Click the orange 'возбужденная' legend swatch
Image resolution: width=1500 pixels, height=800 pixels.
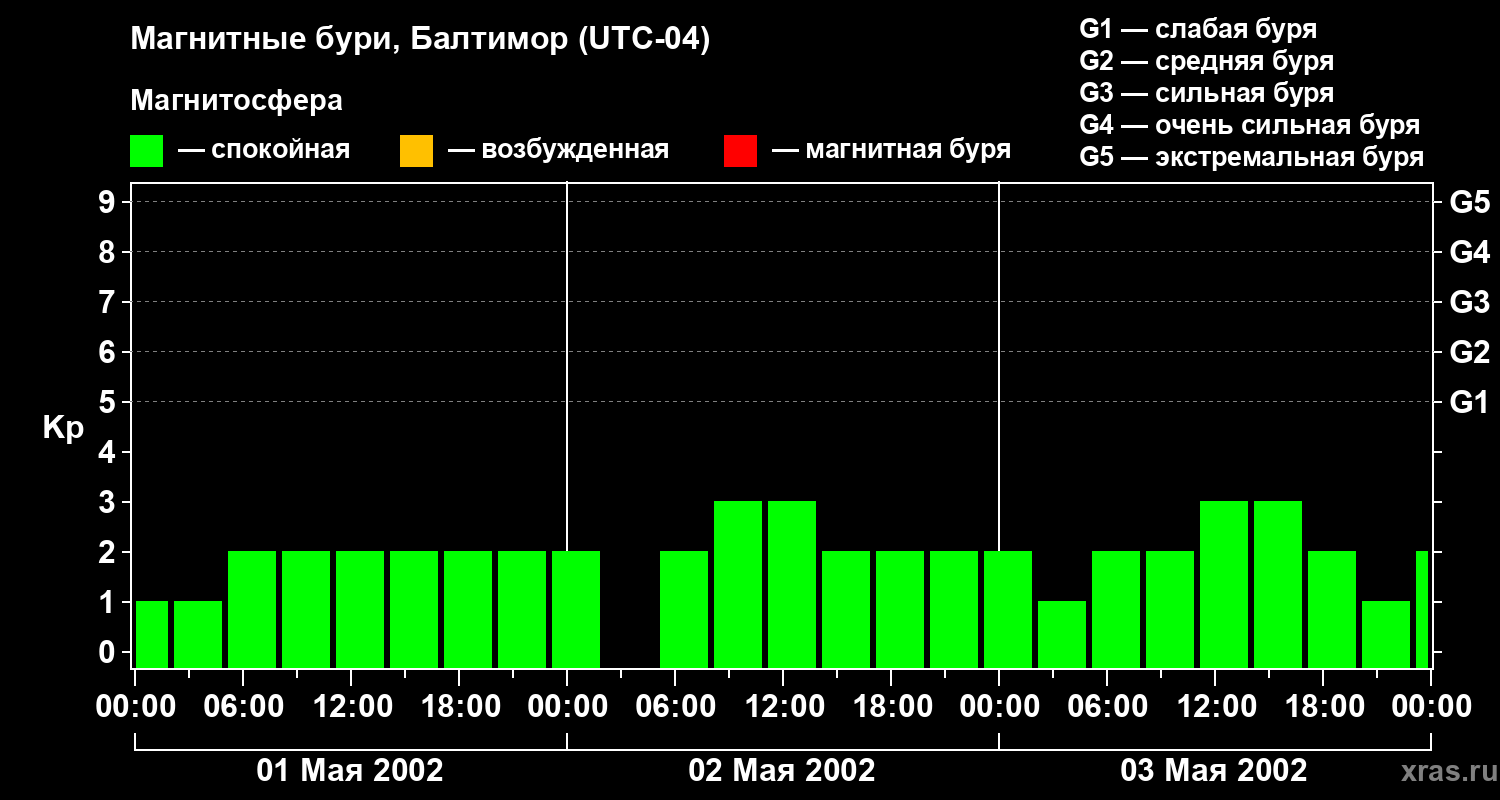tap(416, 151)
